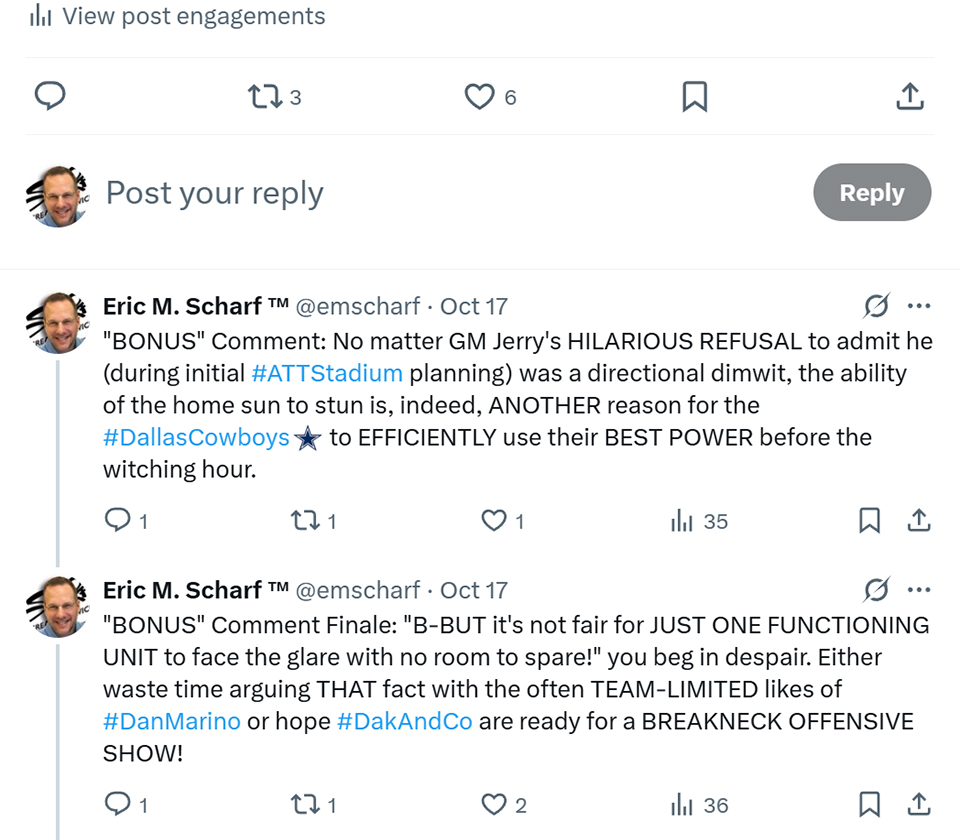Reply to the Comment Finale post

tap(118, 805)
